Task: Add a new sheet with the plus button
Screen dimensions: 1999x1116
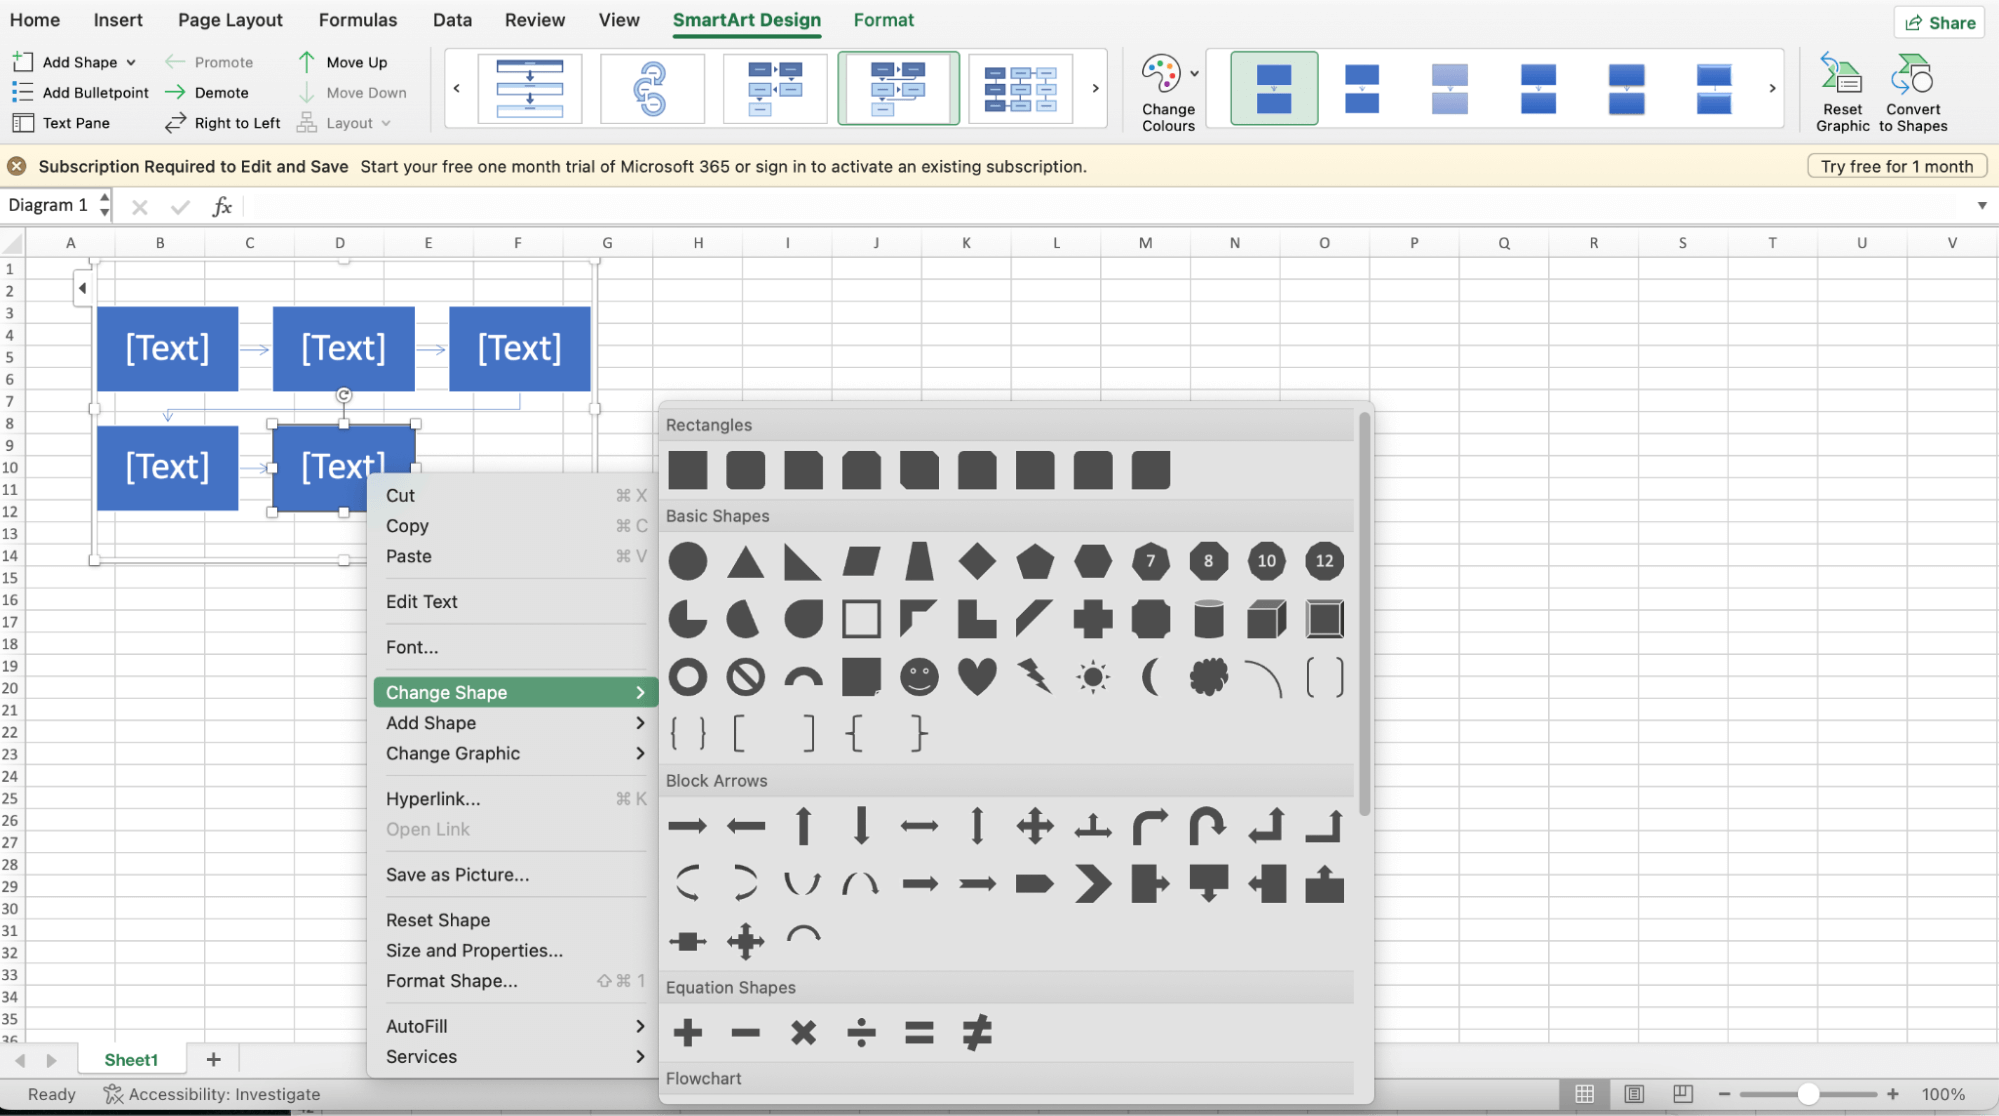Action: pyautogui.click(x=212, y=1059)
